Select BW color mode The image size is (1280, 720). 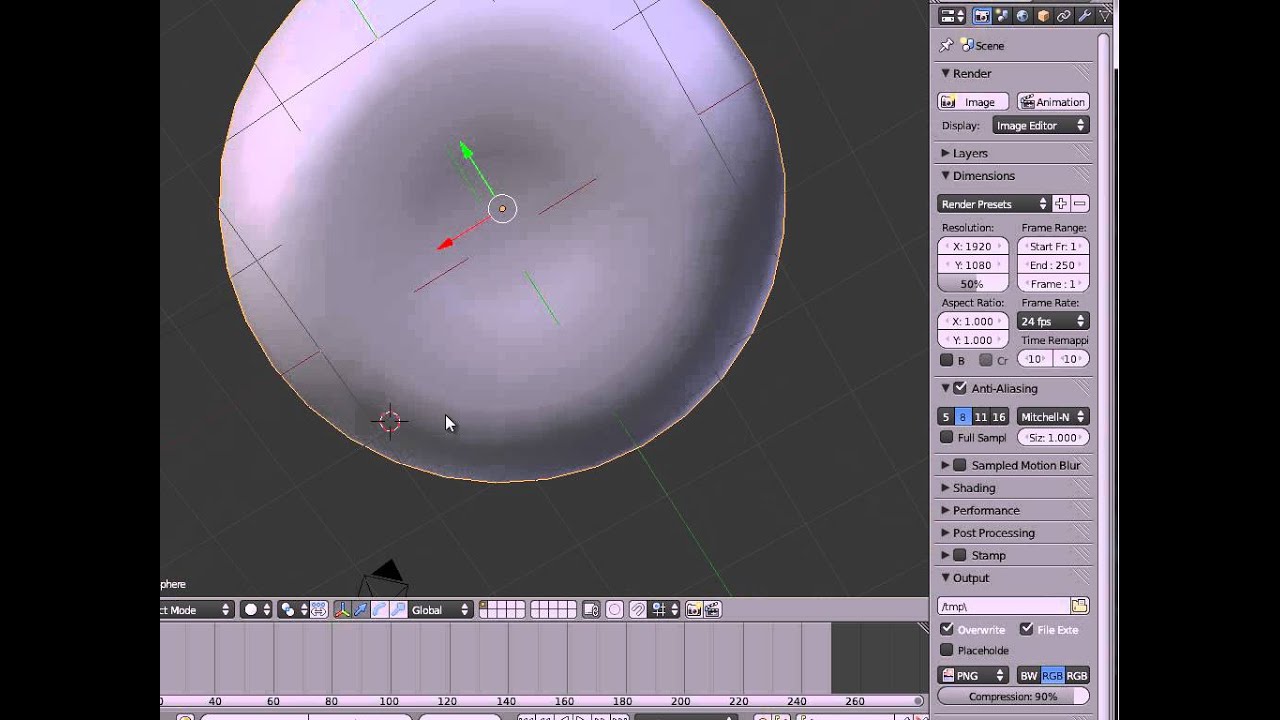[1029, 676]
